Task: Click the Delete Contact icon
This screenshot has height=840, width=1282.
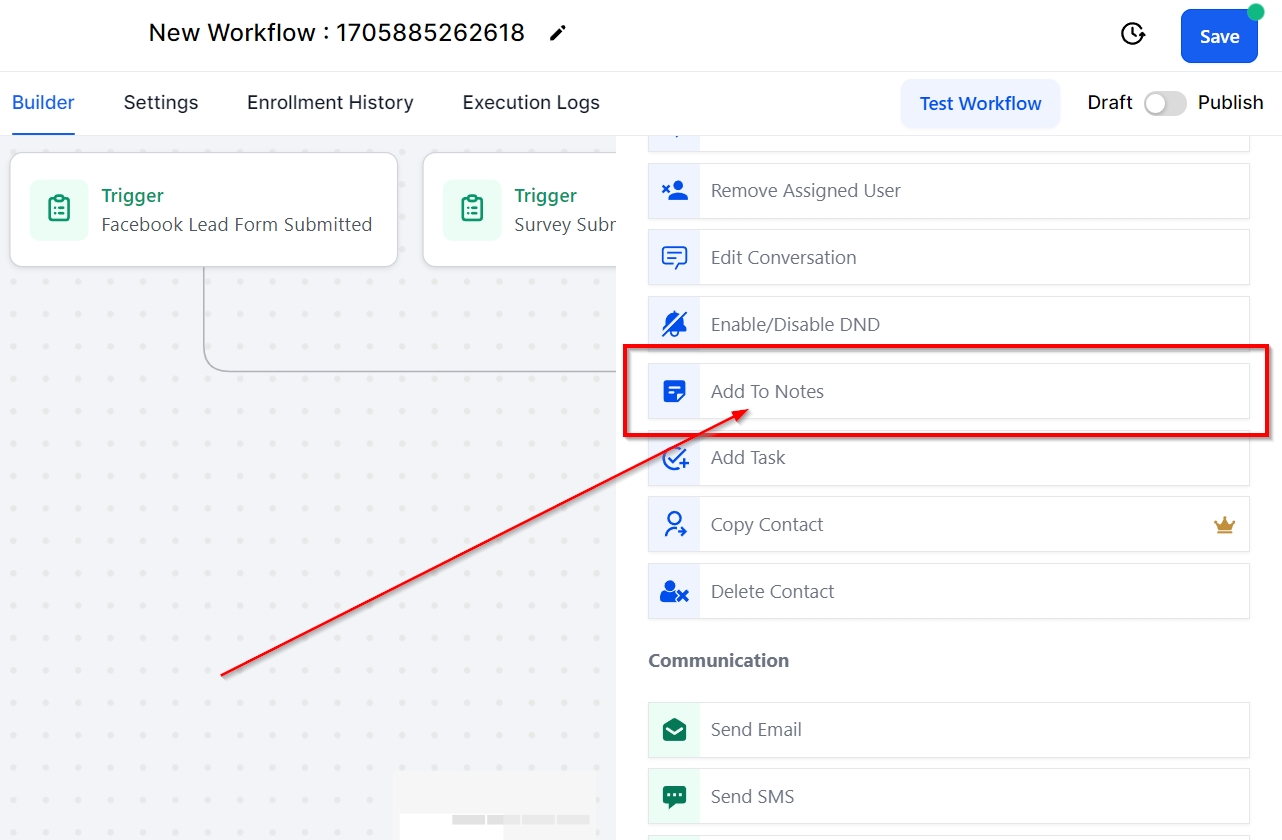Action: click(x=675, y=592)
